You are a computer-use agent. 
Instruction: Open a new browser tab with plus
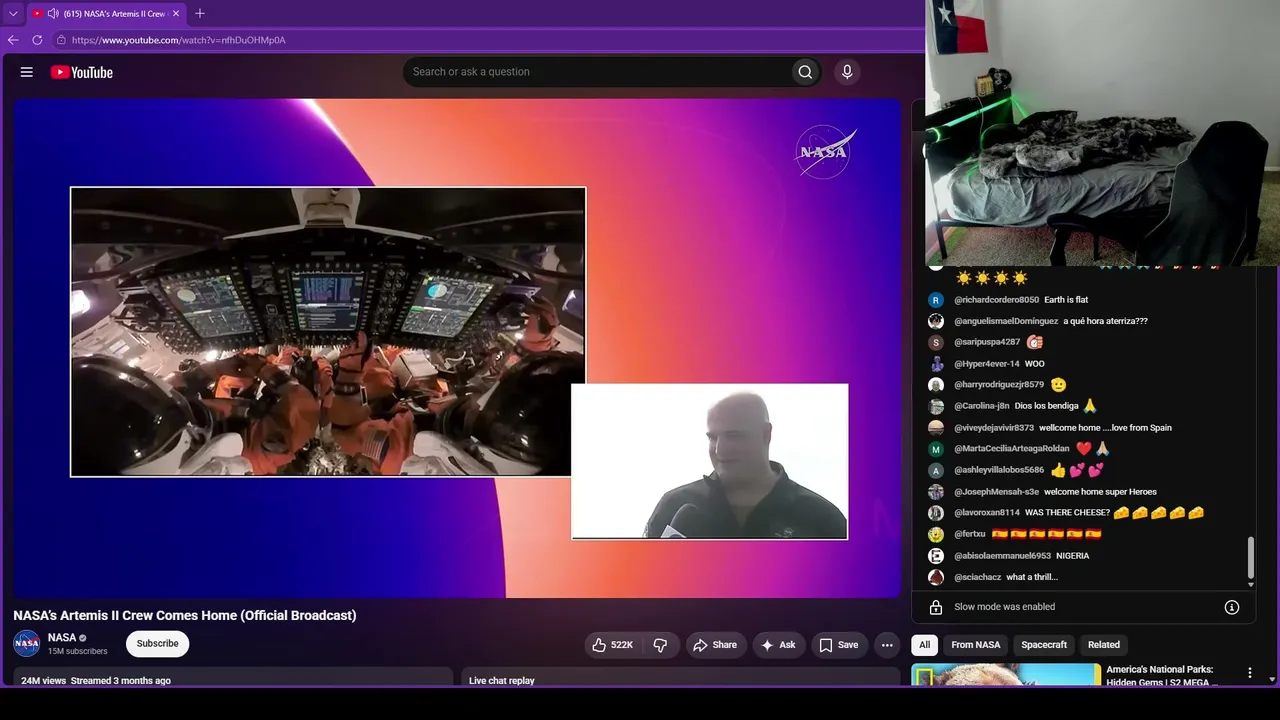pos(200,13)
